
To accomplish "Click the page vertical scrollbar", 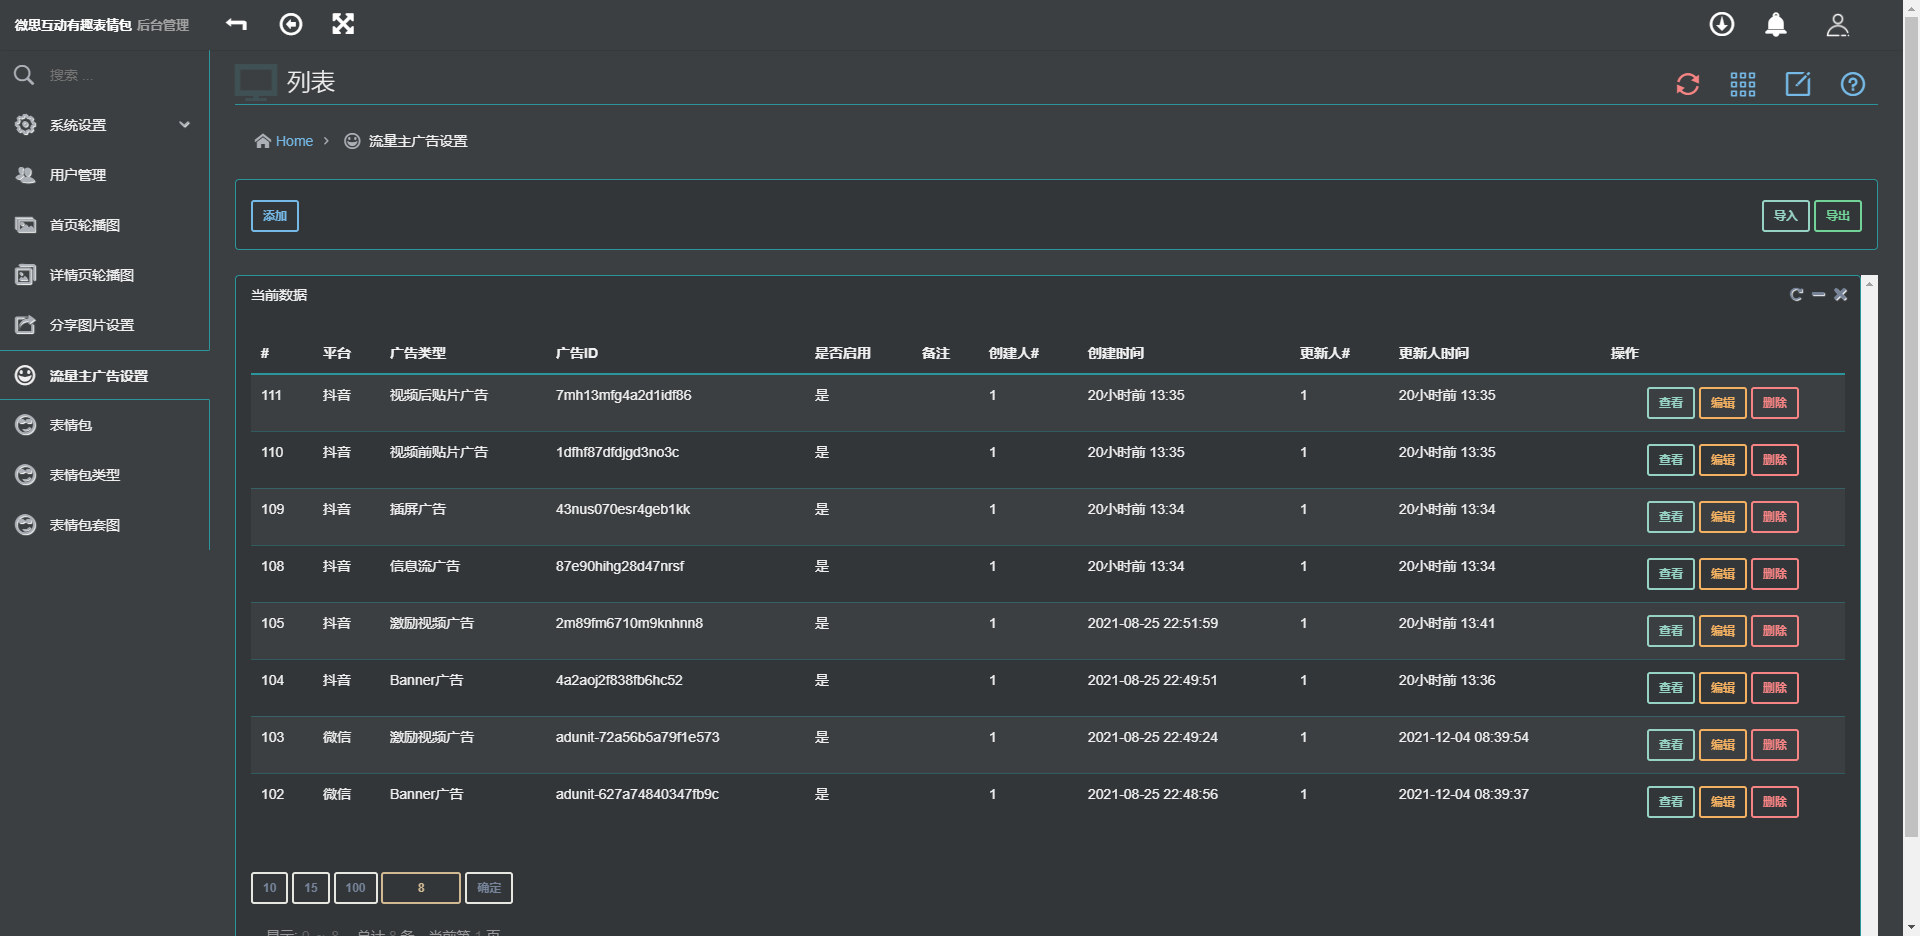I will click(1911, 425).
